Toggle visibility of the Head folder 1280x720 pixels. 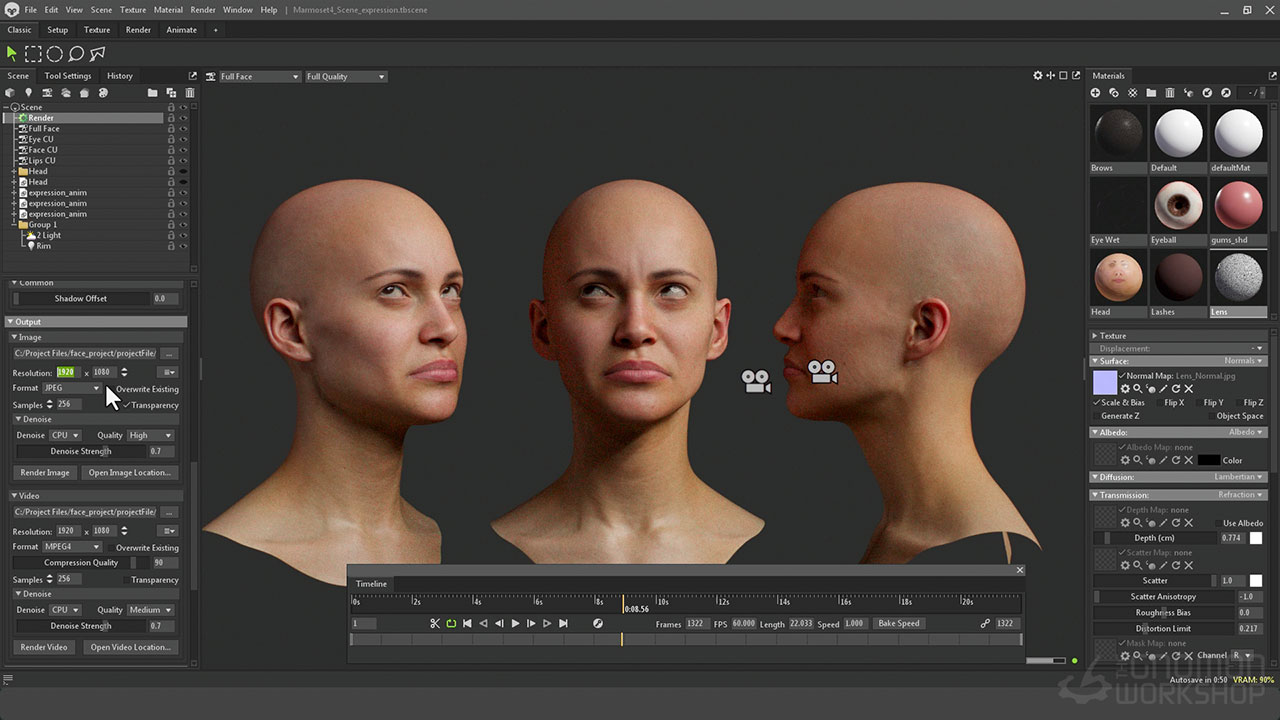pos(184,171)
